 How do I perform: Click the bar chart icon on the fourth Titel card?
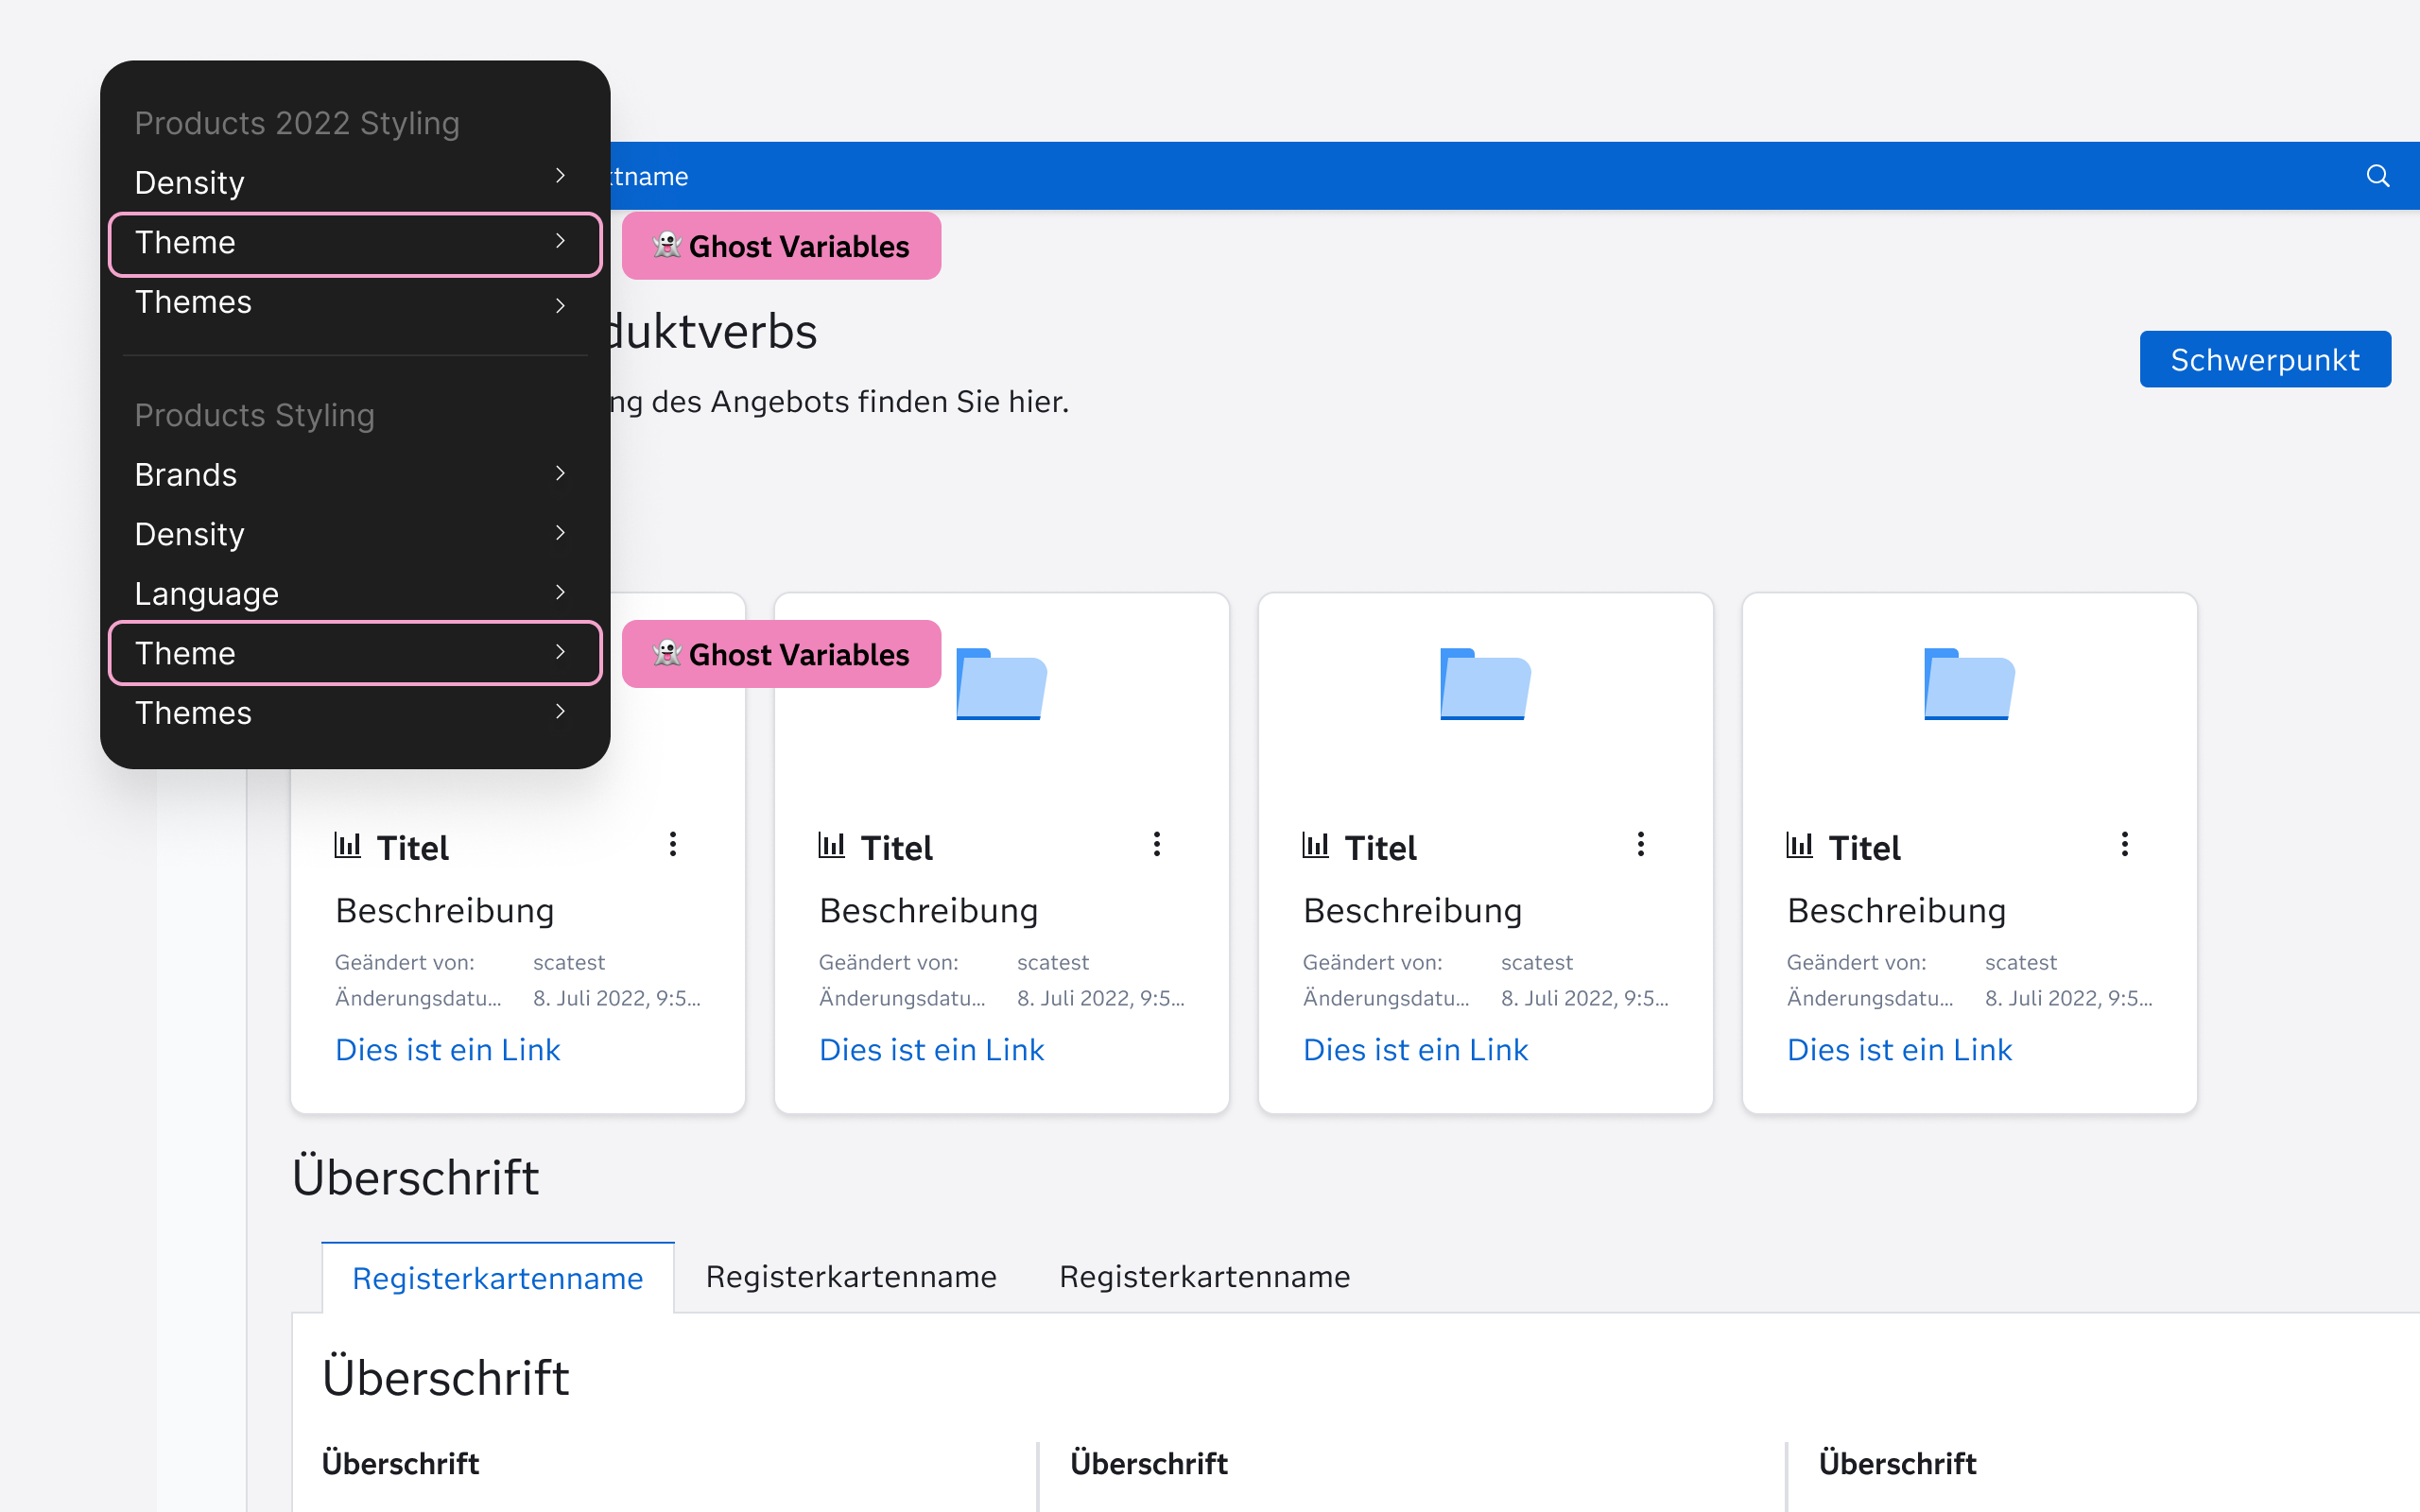coord(1800,845)
